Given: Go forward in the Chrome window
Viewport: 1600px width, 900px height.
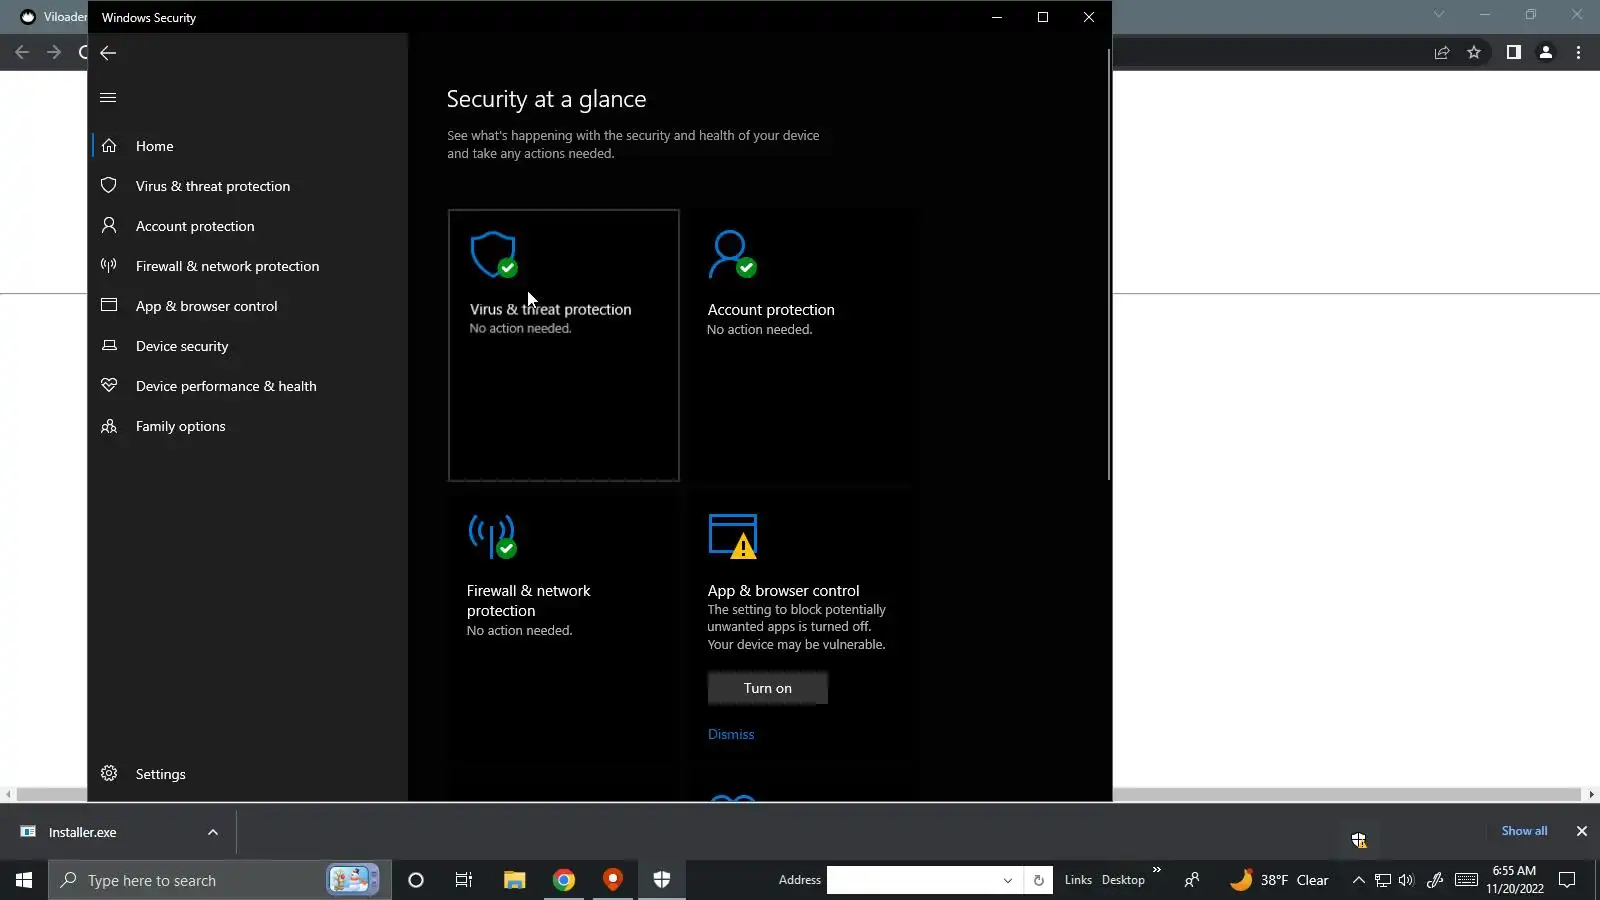Looking at the screenshot, I should tap(54, 52).
